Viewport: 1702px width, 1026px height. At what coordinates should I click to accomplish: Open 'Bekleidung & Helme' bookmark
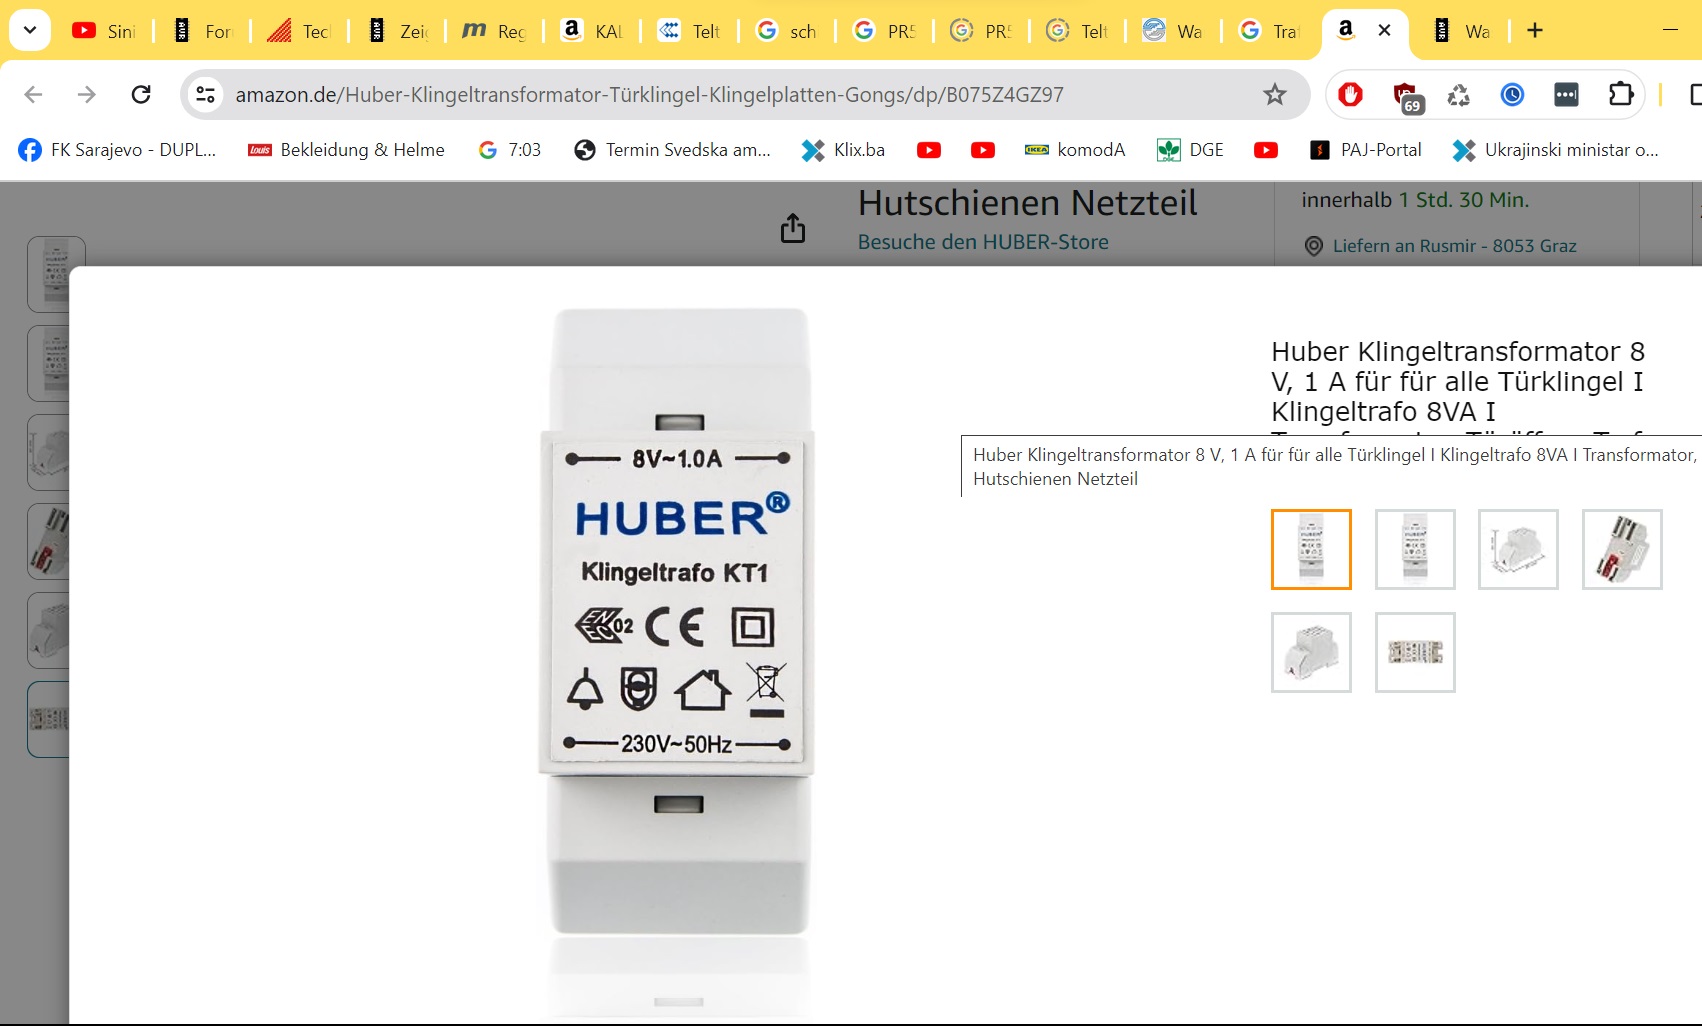point(346,150)
